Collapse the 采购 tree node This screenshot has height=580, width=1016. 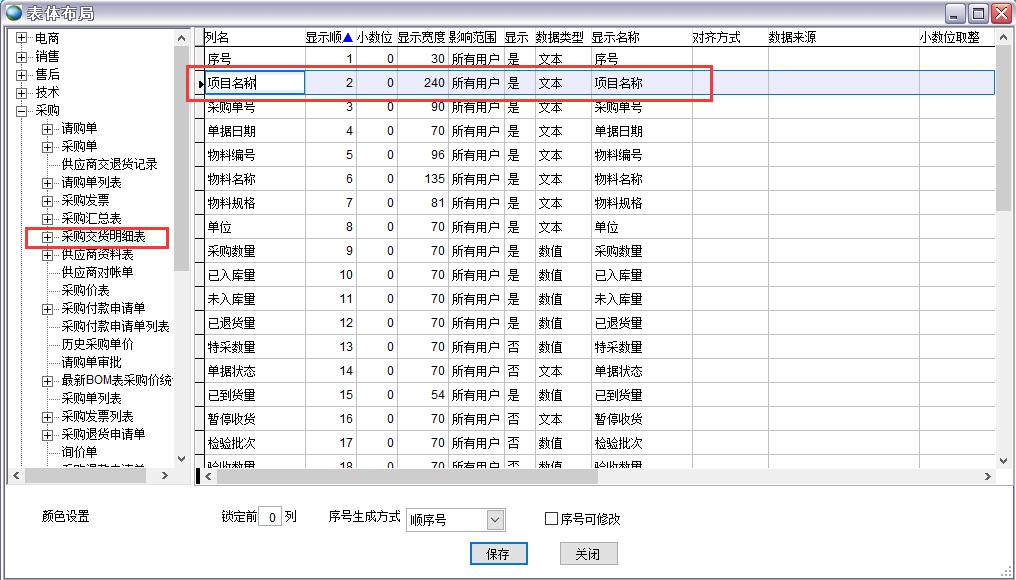21,110
